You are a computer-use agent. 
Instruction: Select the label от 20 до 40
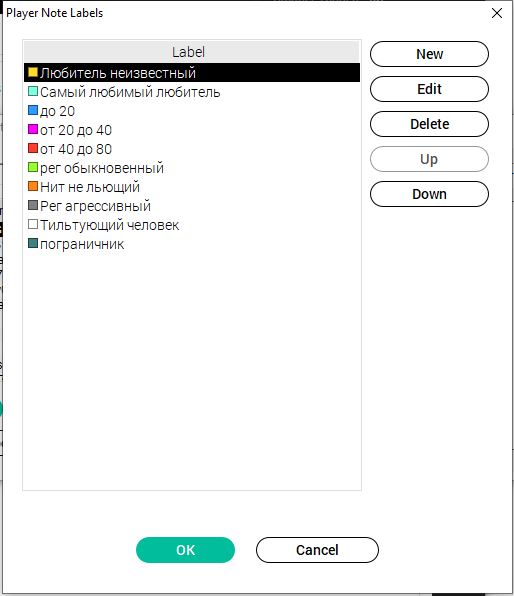click(x=76, y=130)
